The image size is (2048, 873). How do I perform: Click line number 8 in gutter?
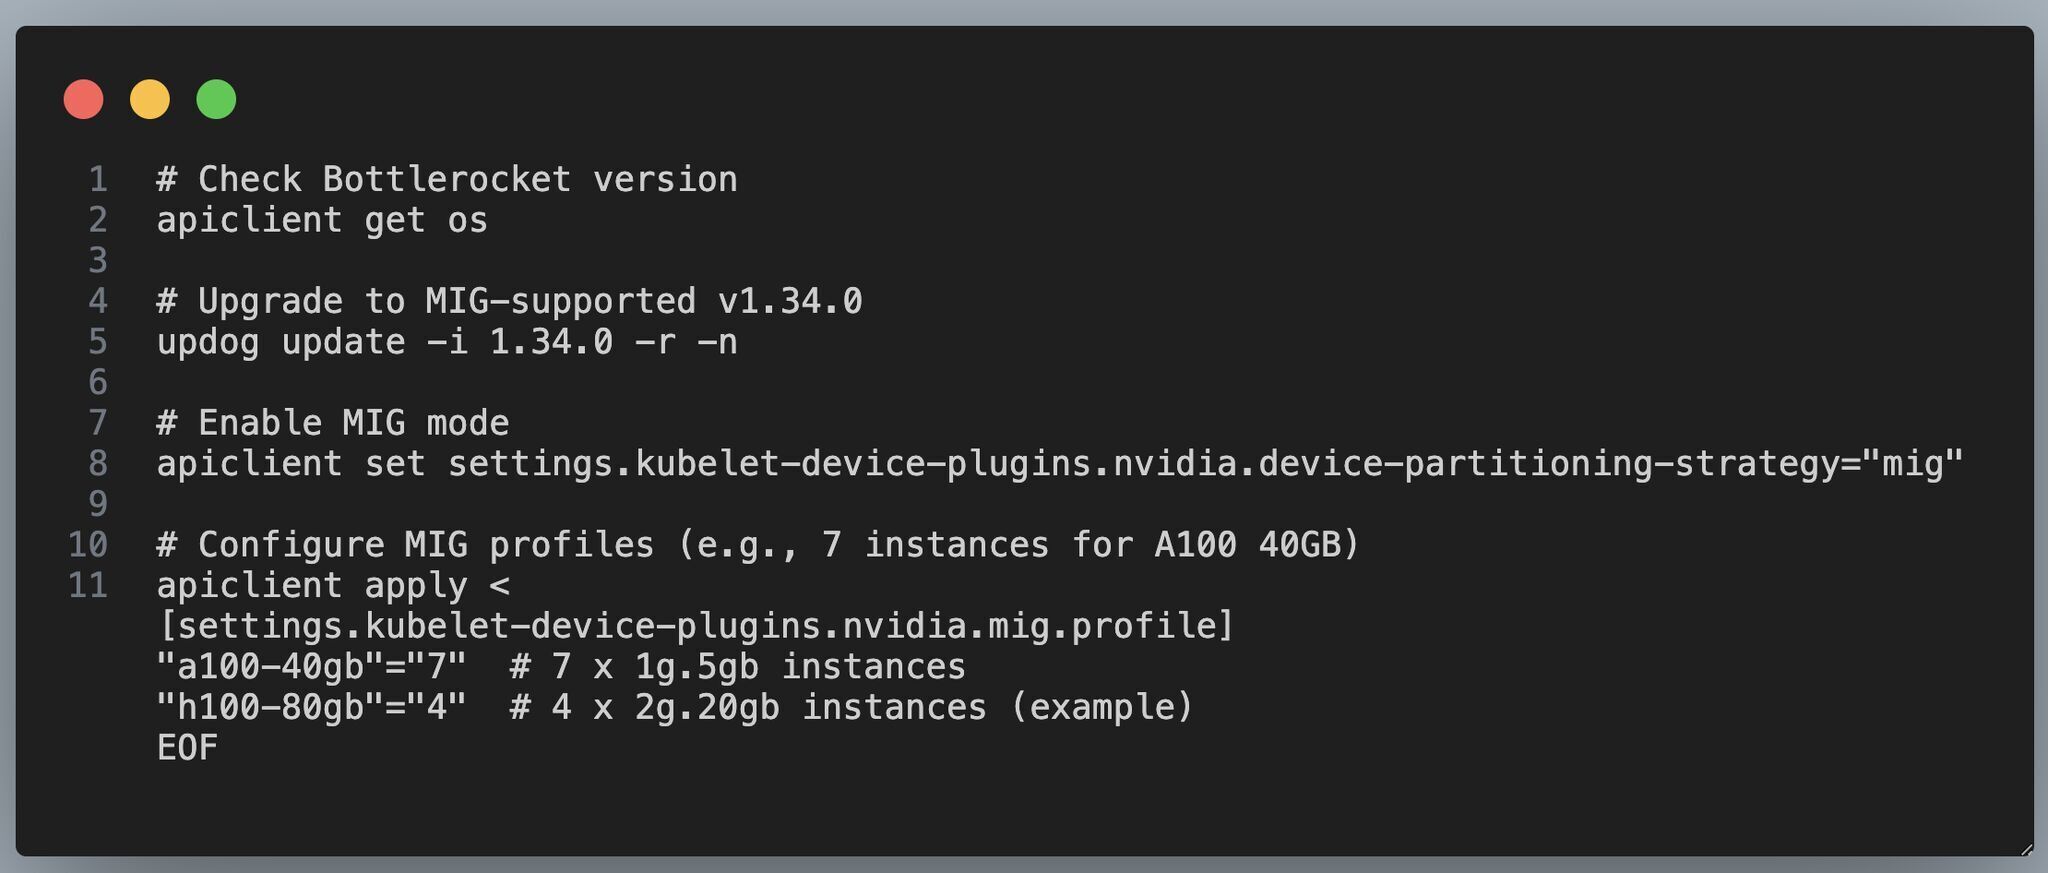[x=98, y=464]
